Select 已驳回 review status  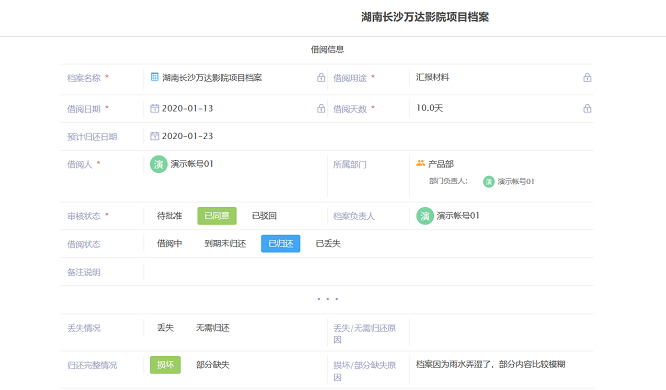coord(264,216)
